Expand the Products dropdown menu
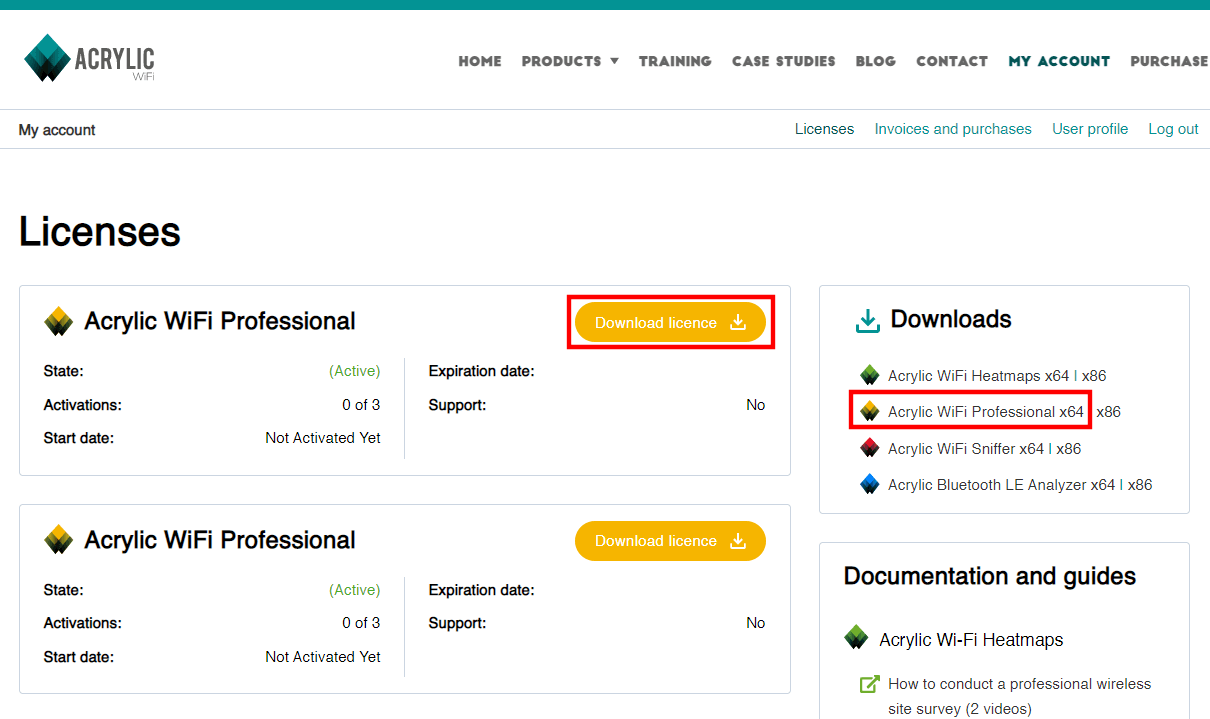 (570, 61)
